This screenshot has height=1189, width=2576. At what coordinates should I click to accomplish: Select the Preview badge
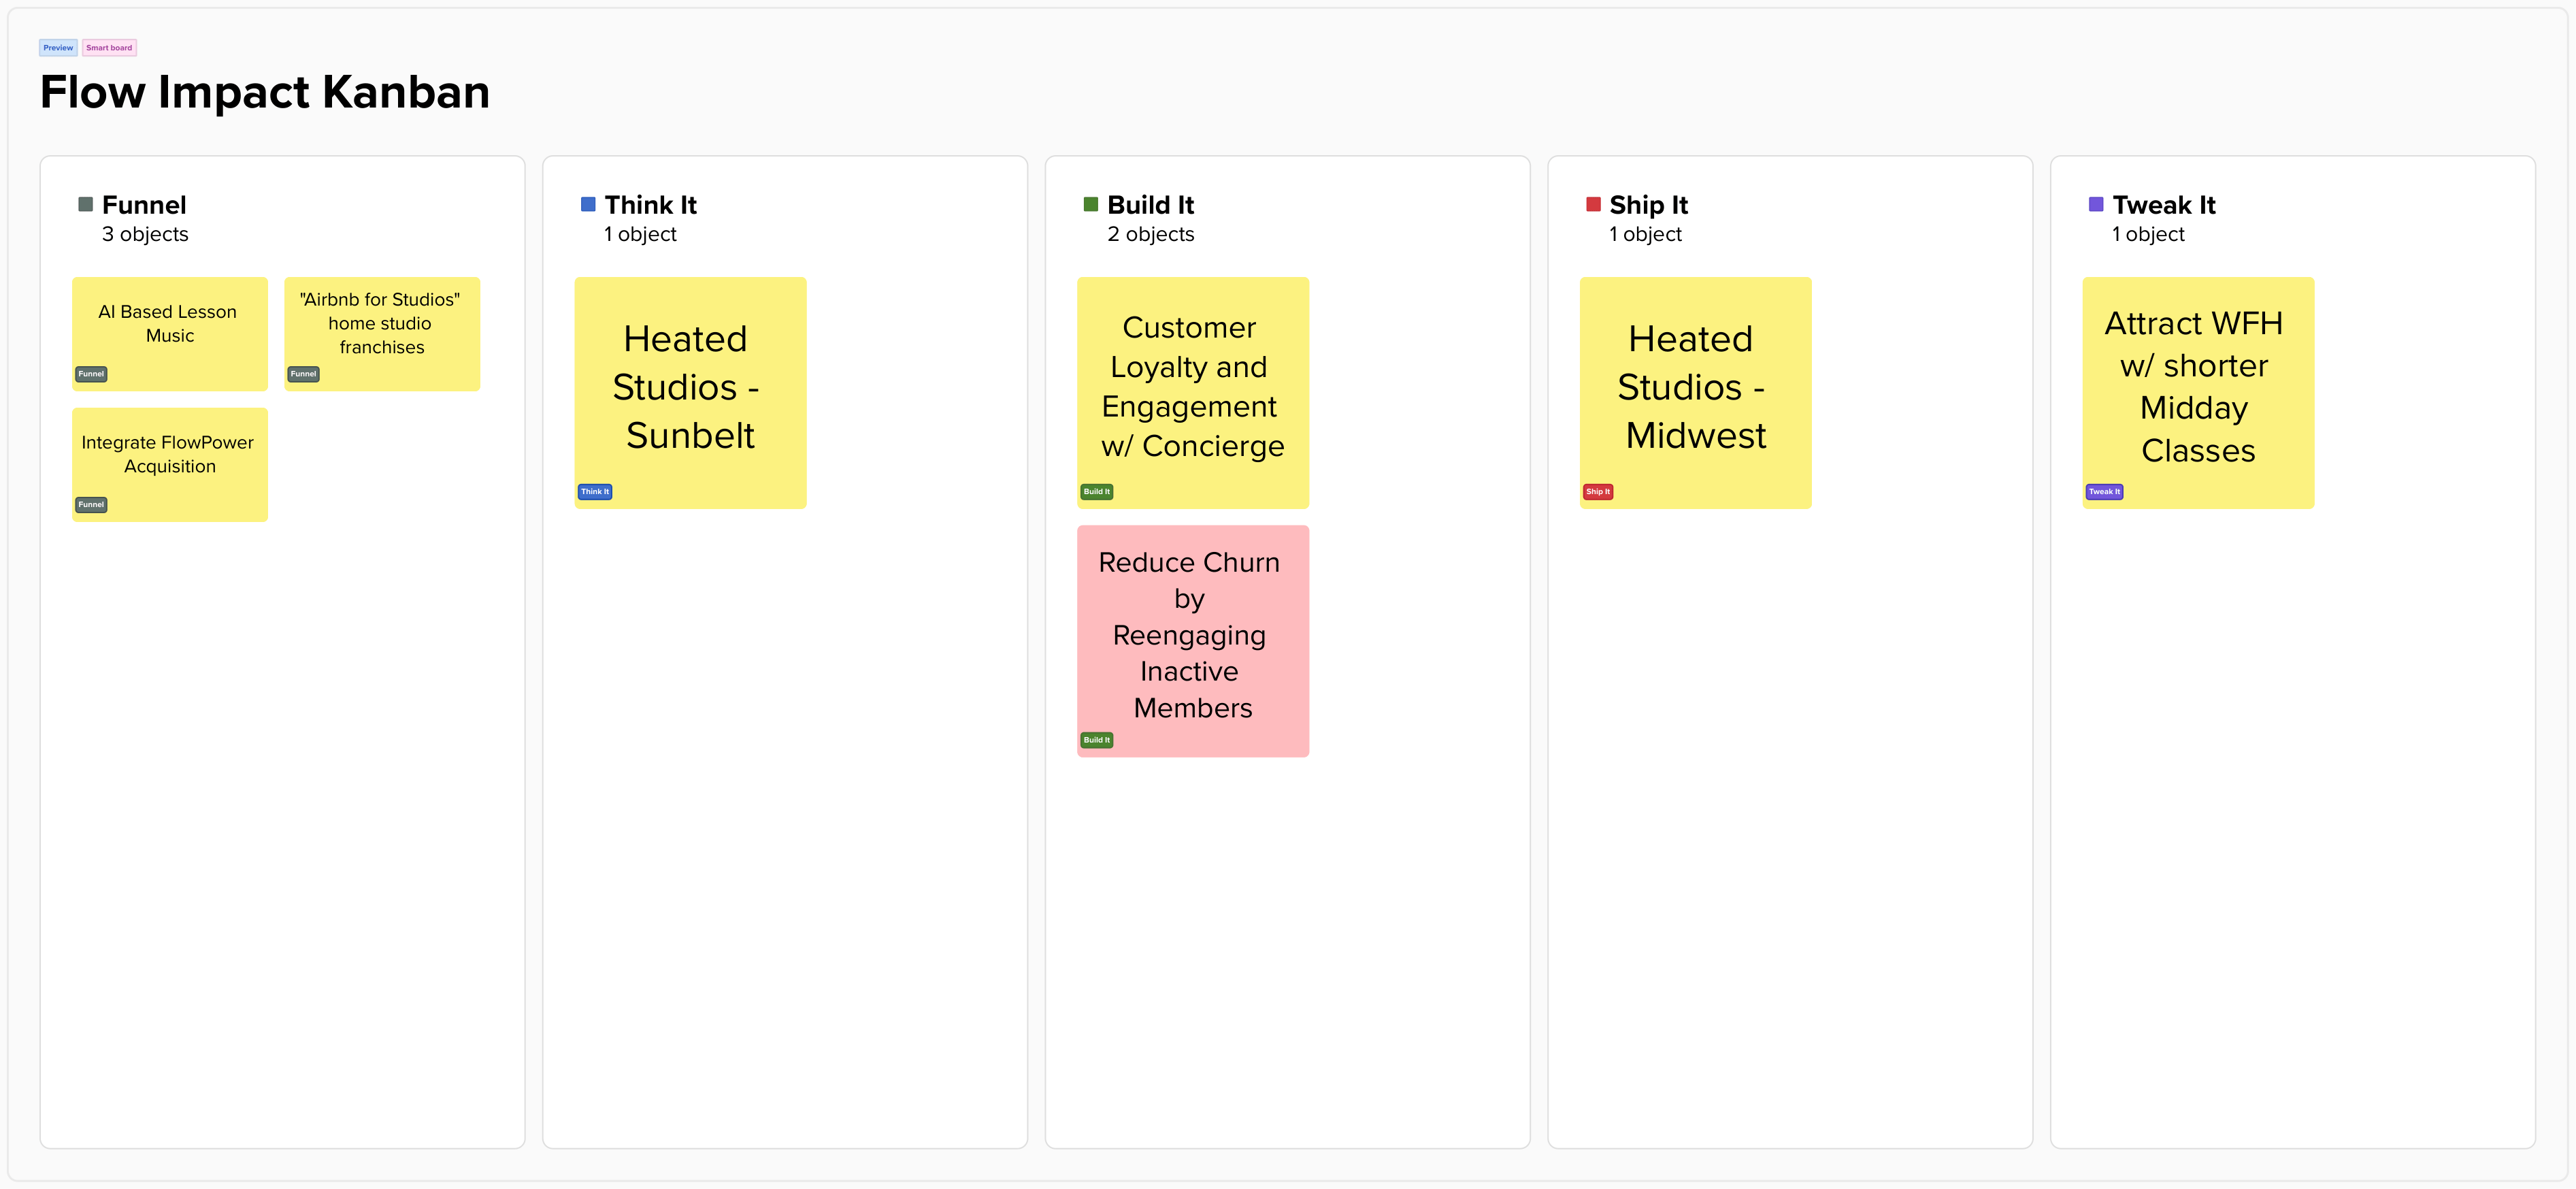coord(57,47)
